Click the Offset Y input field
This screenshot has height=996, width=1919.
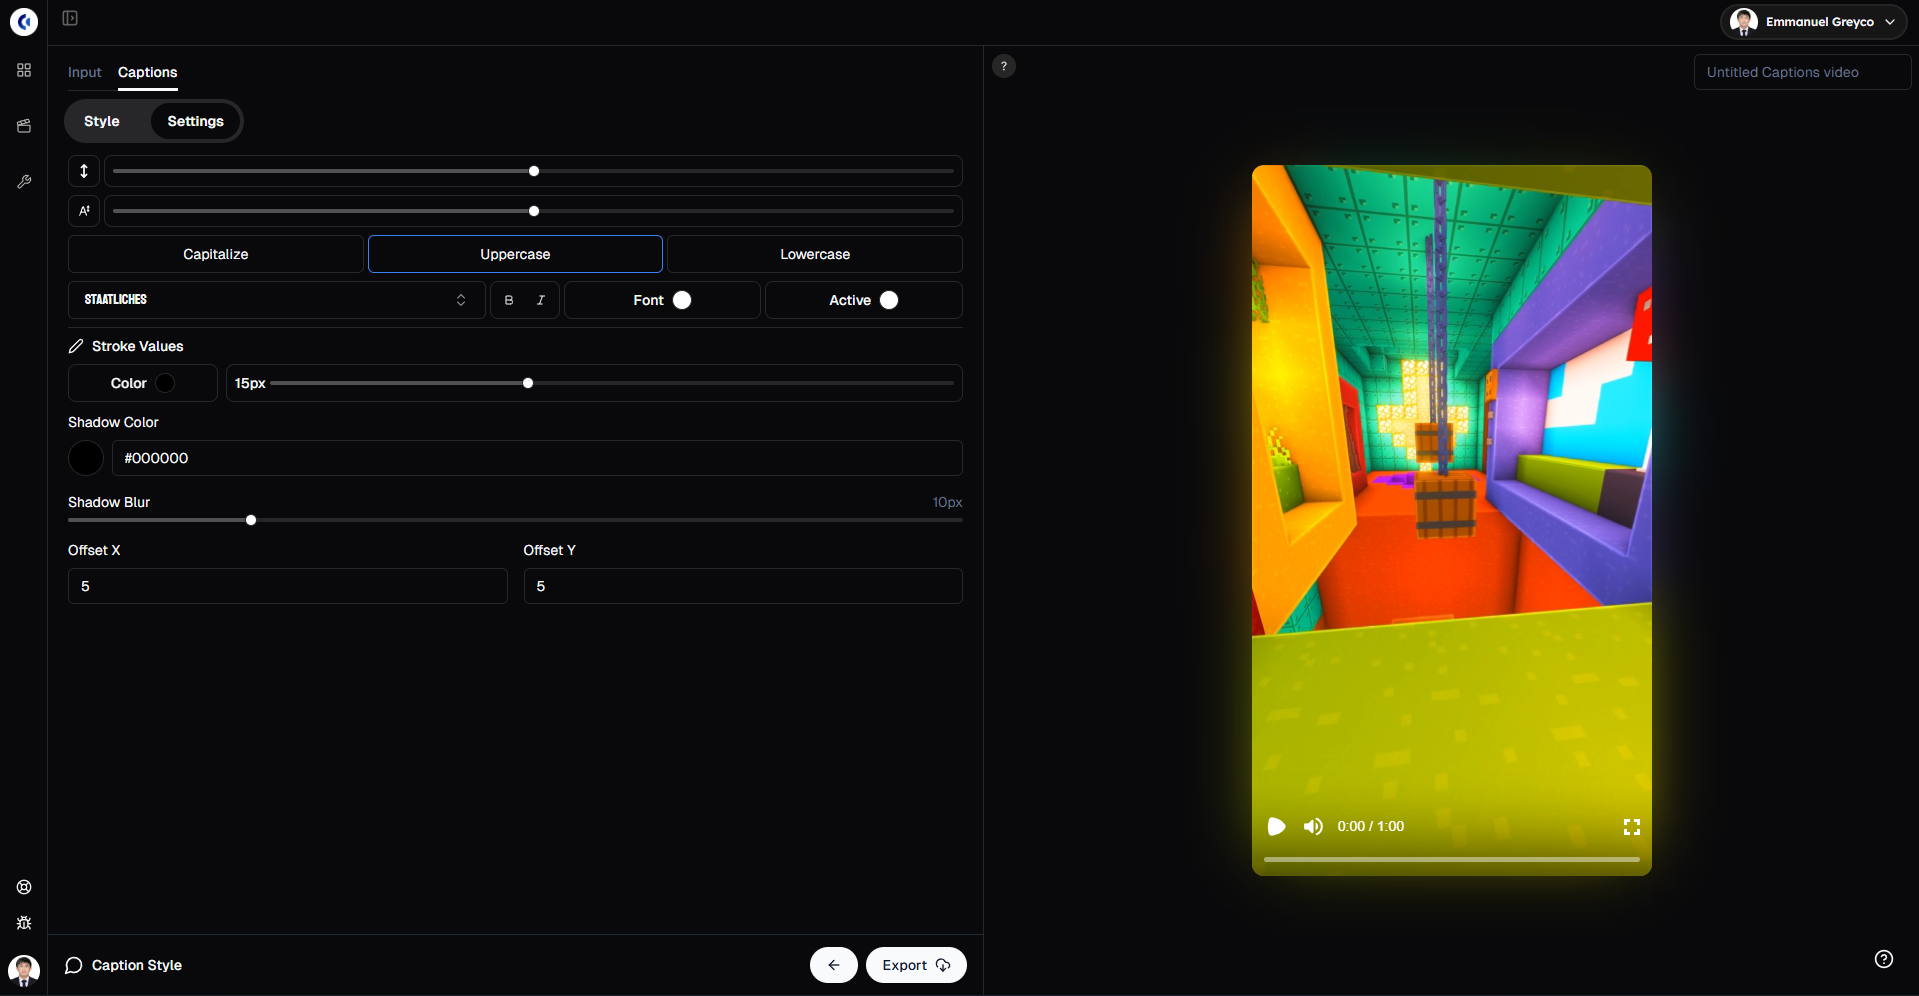pyautogui.click(x=743, y=586)
